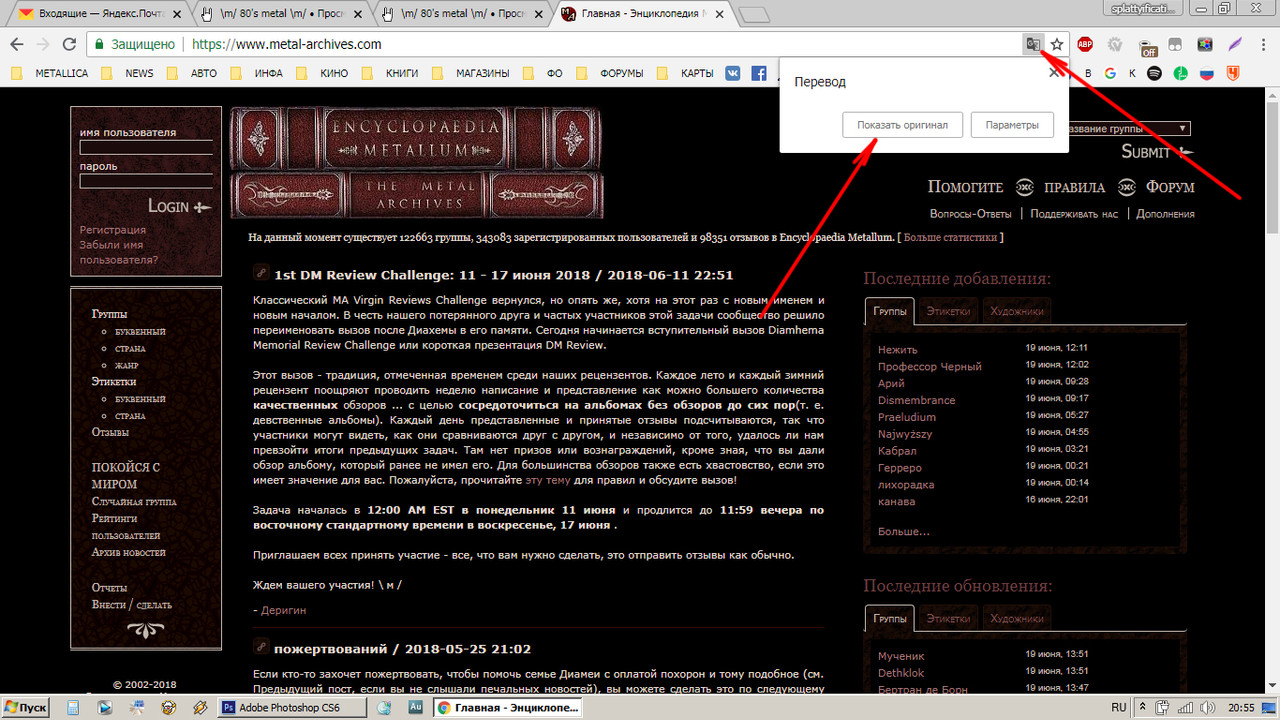The height and width of the screenshot is (720, 1280).
Task: Show hidden tray icons with double chevron
Action: (x=1141, y=707)
